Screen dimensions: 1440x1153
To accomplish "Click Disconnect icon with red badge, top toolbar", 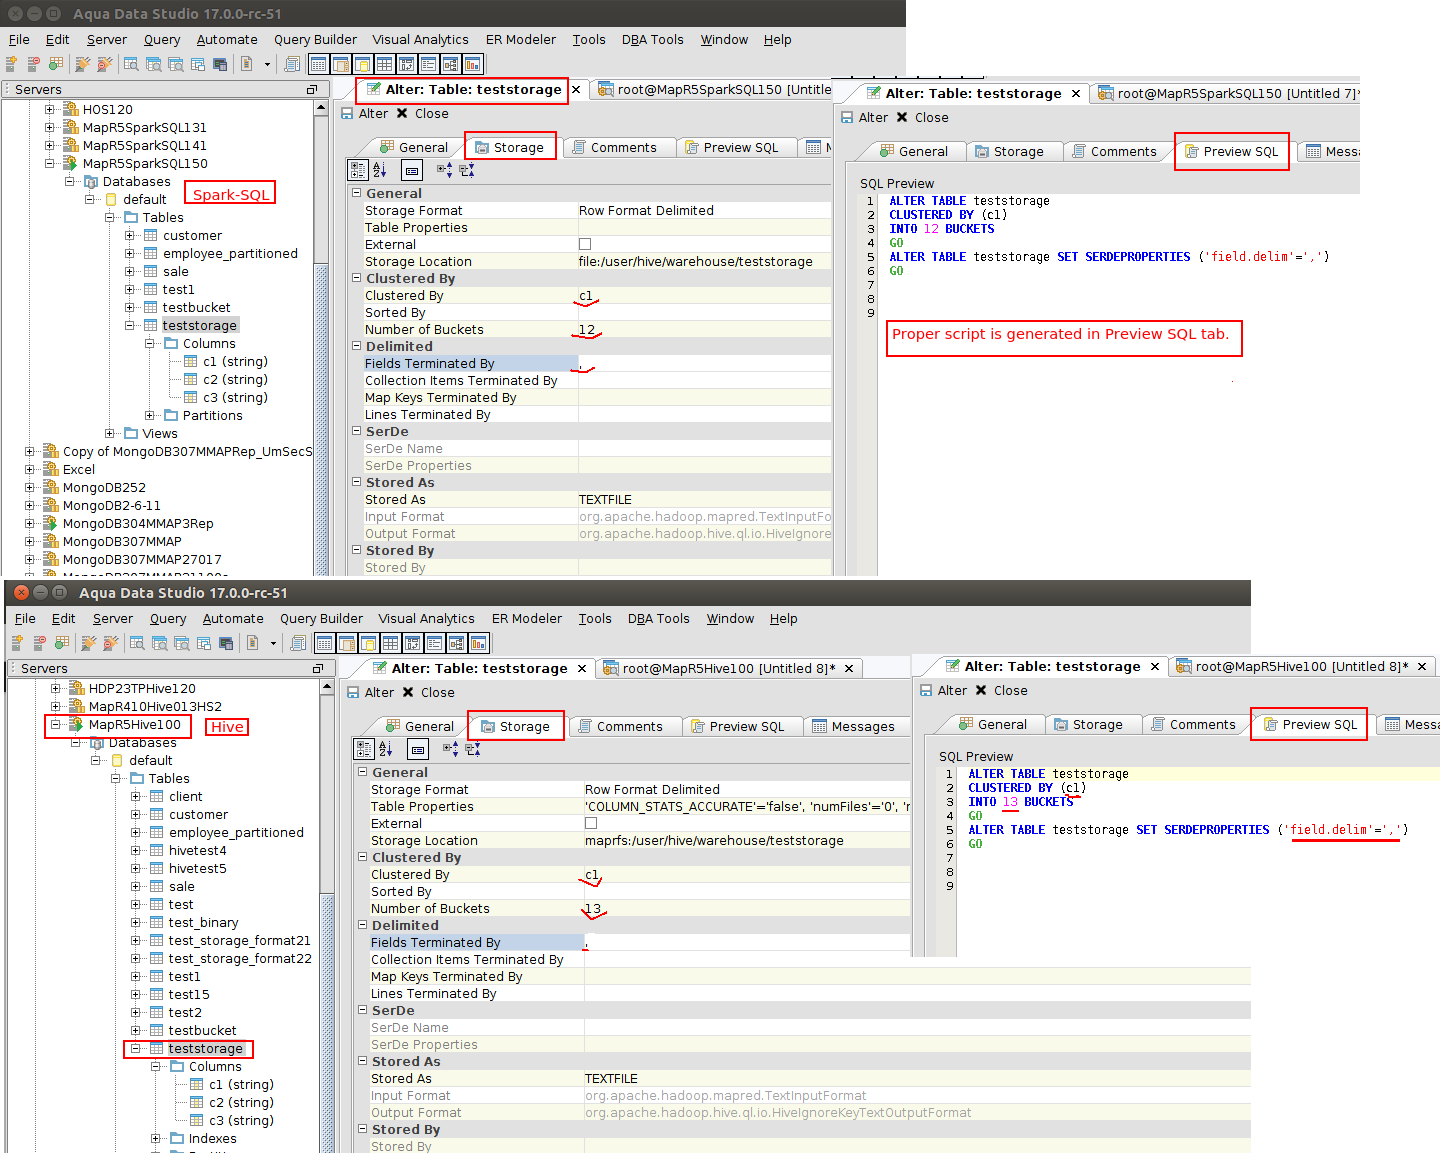I will [105, 64].
